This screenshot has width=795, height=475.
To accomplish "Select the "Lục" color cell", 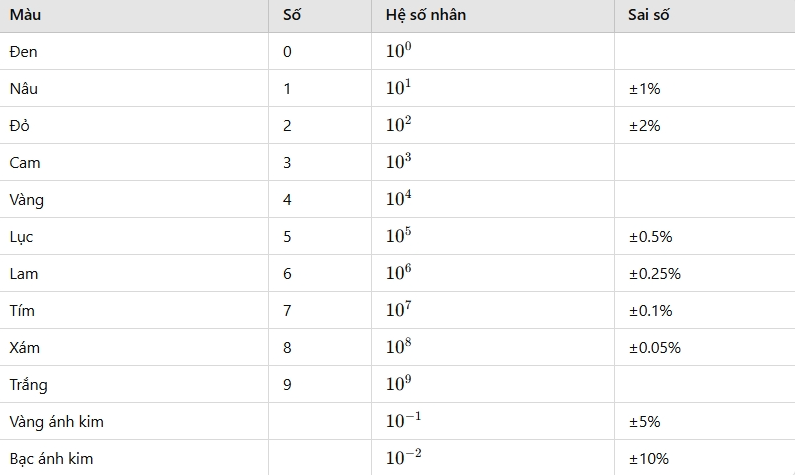I will [x=21, y=237].
